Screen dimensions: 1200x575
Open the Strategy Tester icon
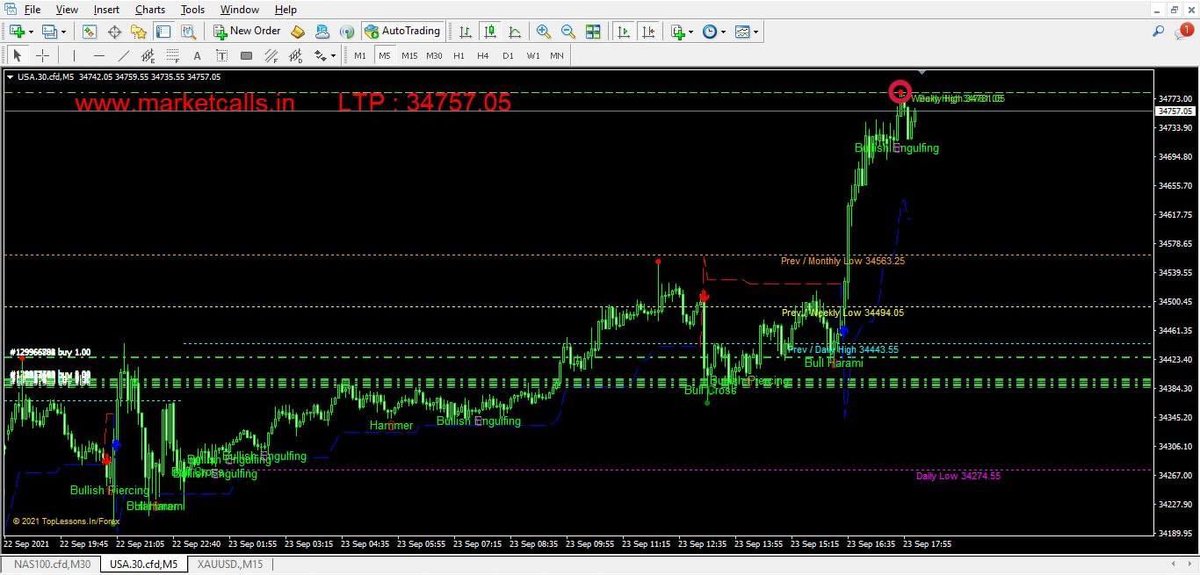187,31
